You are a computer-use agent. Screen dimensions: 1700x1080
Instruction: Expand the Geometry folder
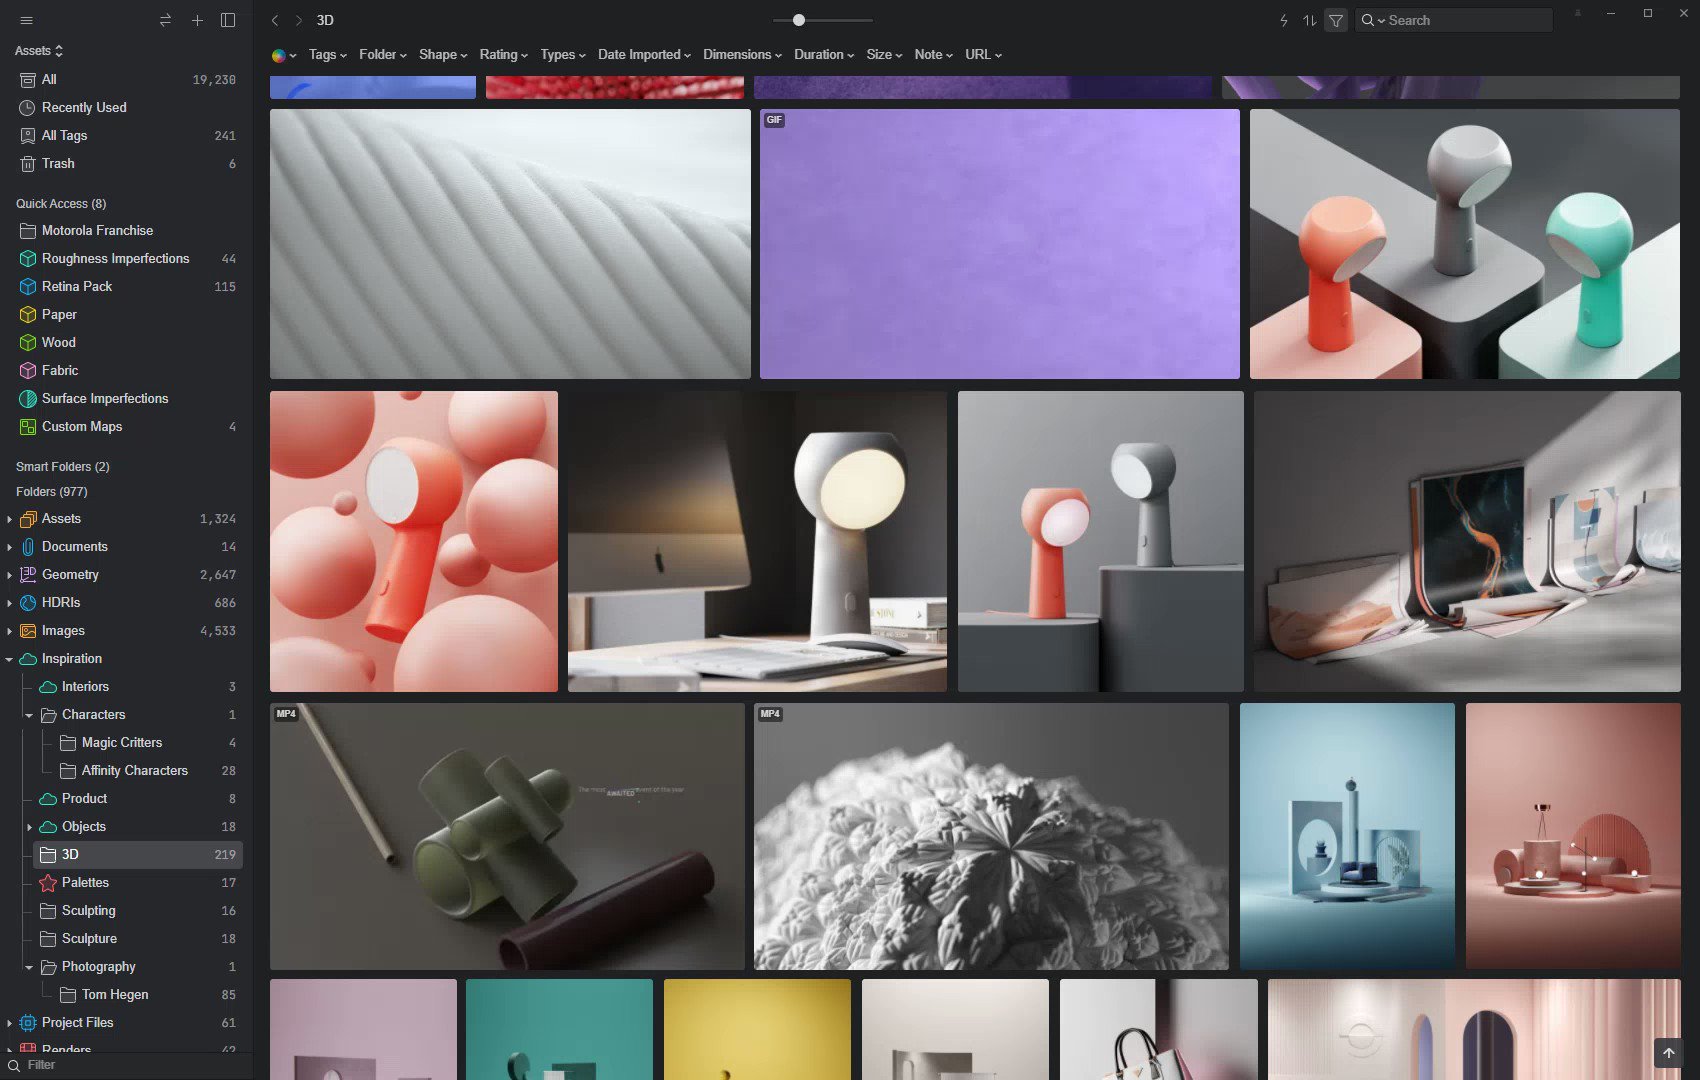click(9, 575)
